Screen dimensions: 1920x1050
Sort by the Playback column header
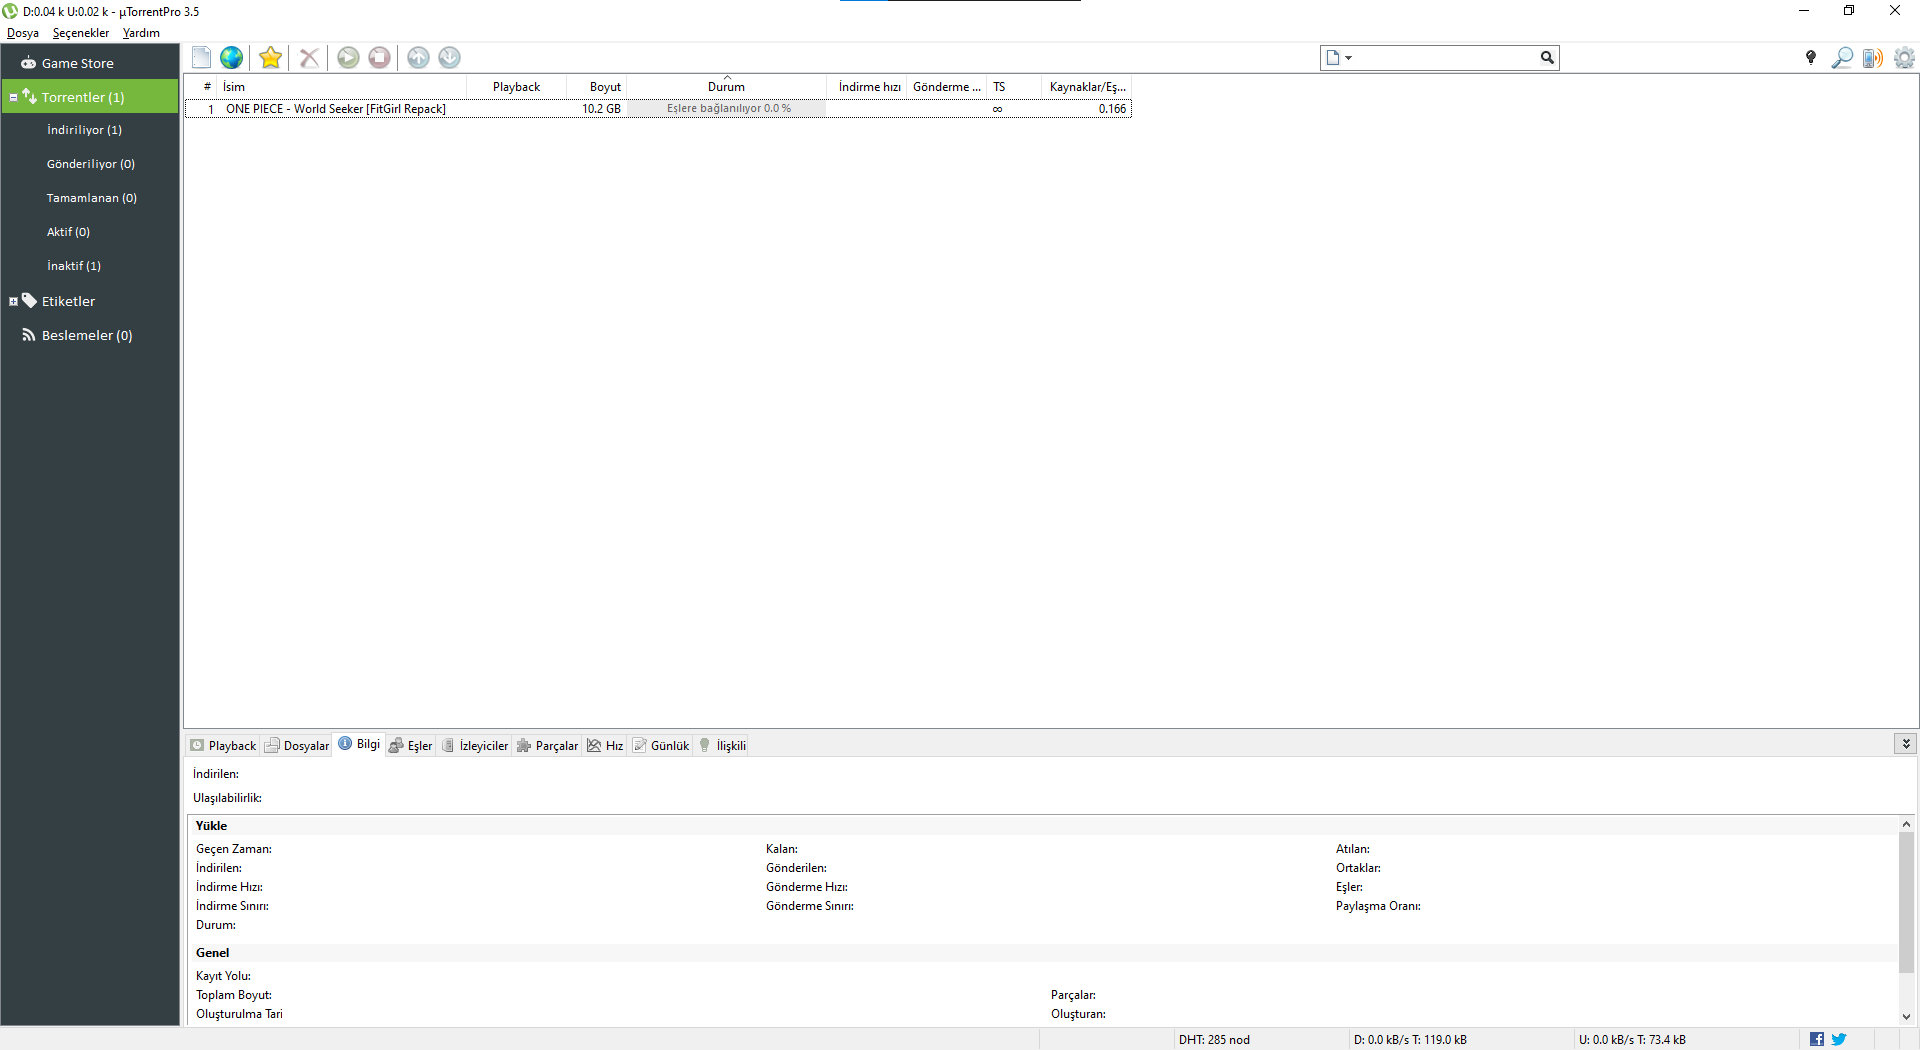[517, 87]
